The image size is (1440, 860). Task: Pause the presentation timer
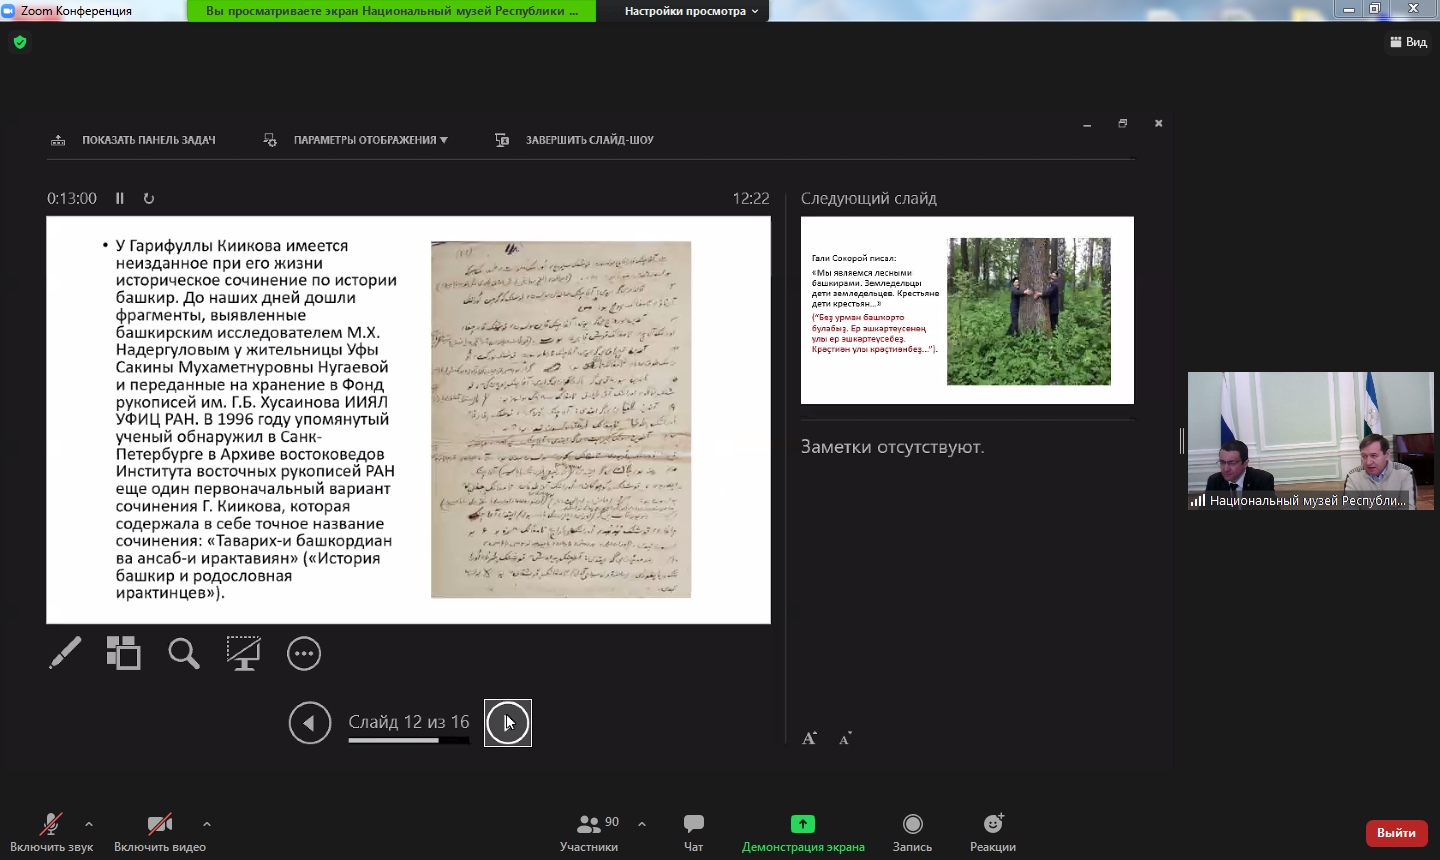(x=120, y=199)
